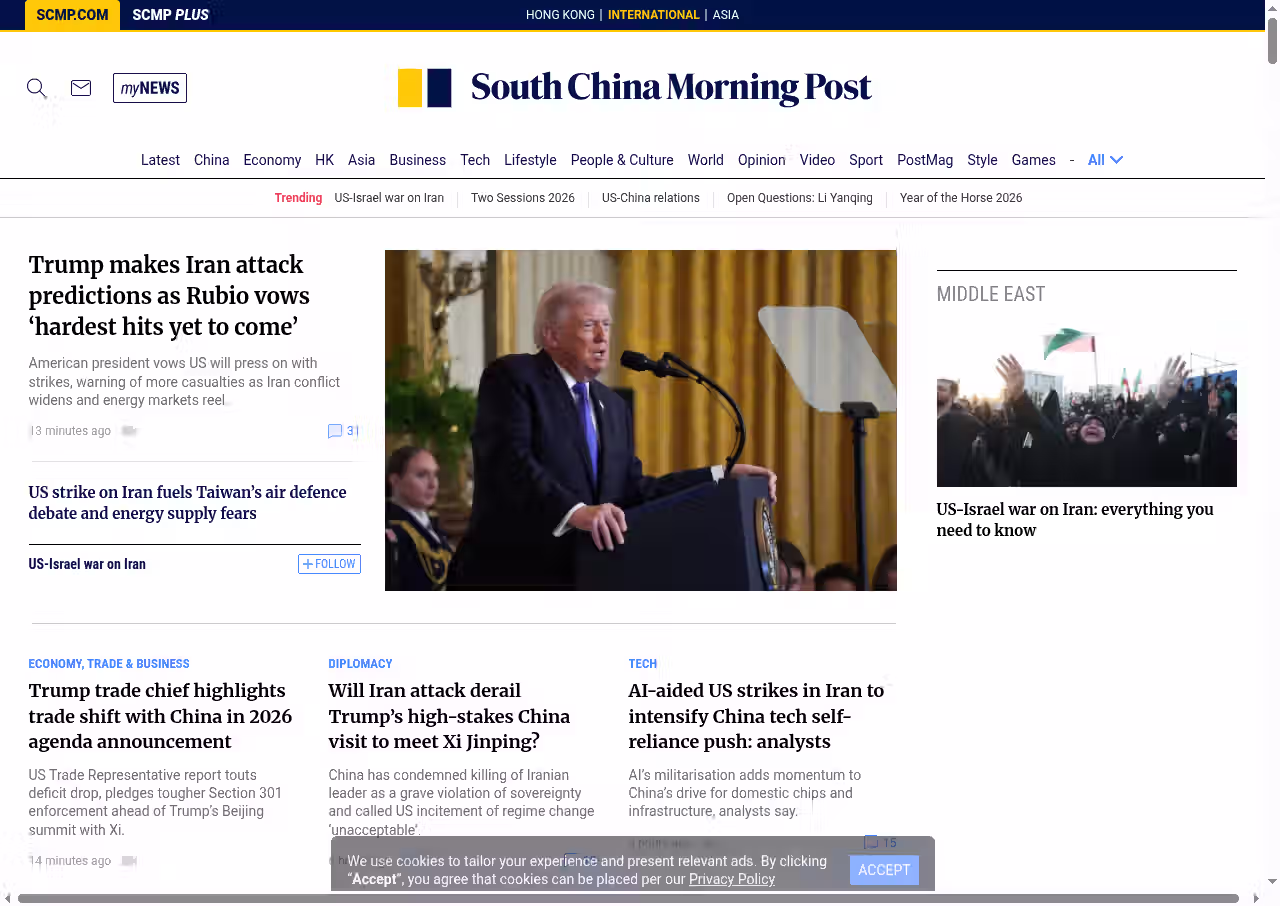This screenshot has height=906, width=1280.
Task: Open the Middle East protest thumbnail
Action: (x=1086, y=407)
